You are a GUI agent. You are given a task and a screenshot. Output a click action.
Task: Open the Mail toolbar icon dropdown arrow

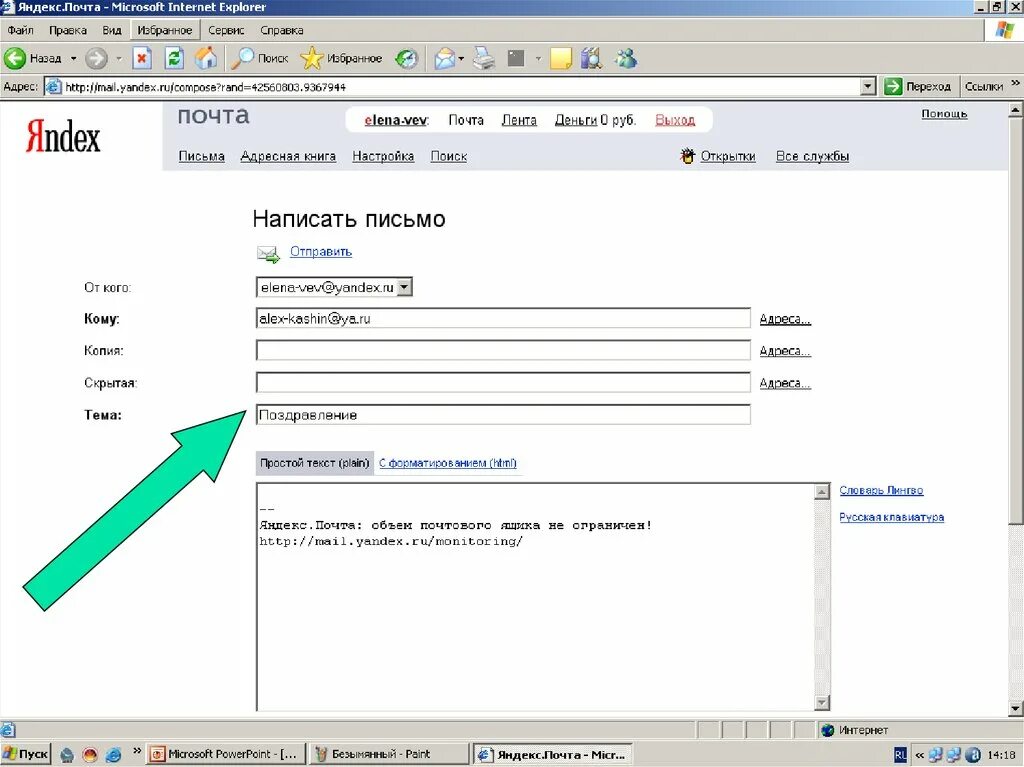click(x=461, y=59)
